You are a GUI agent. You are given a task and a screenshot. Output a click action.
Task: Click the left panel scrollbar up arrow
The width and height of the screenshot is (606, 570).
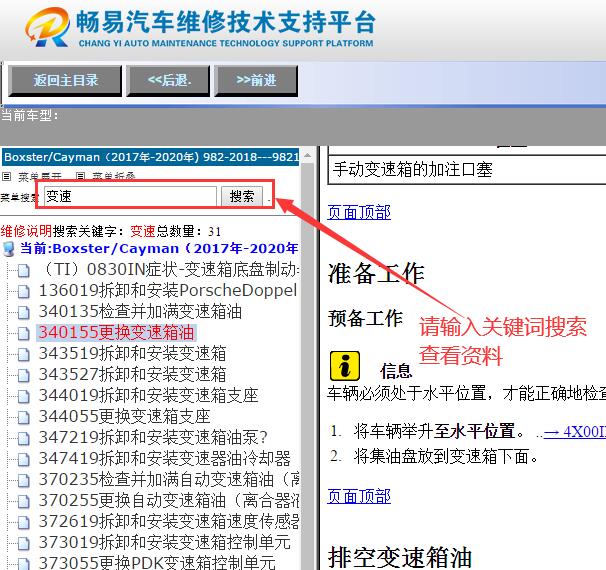(308, 155)
